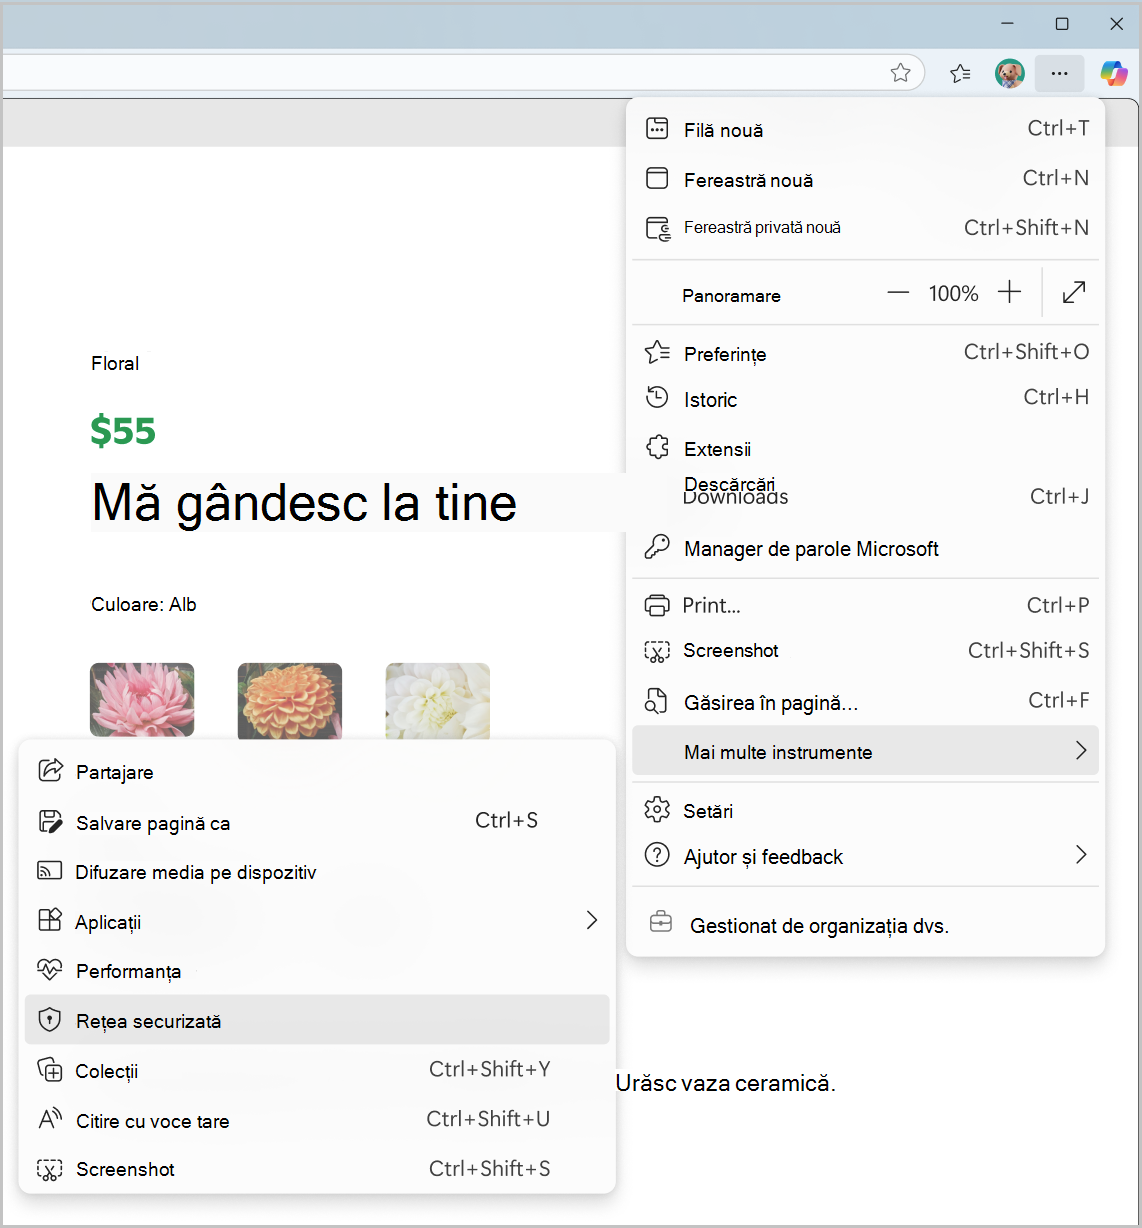
Task: Open the Settings and more ellipsis button
Action: (1060, 73)
